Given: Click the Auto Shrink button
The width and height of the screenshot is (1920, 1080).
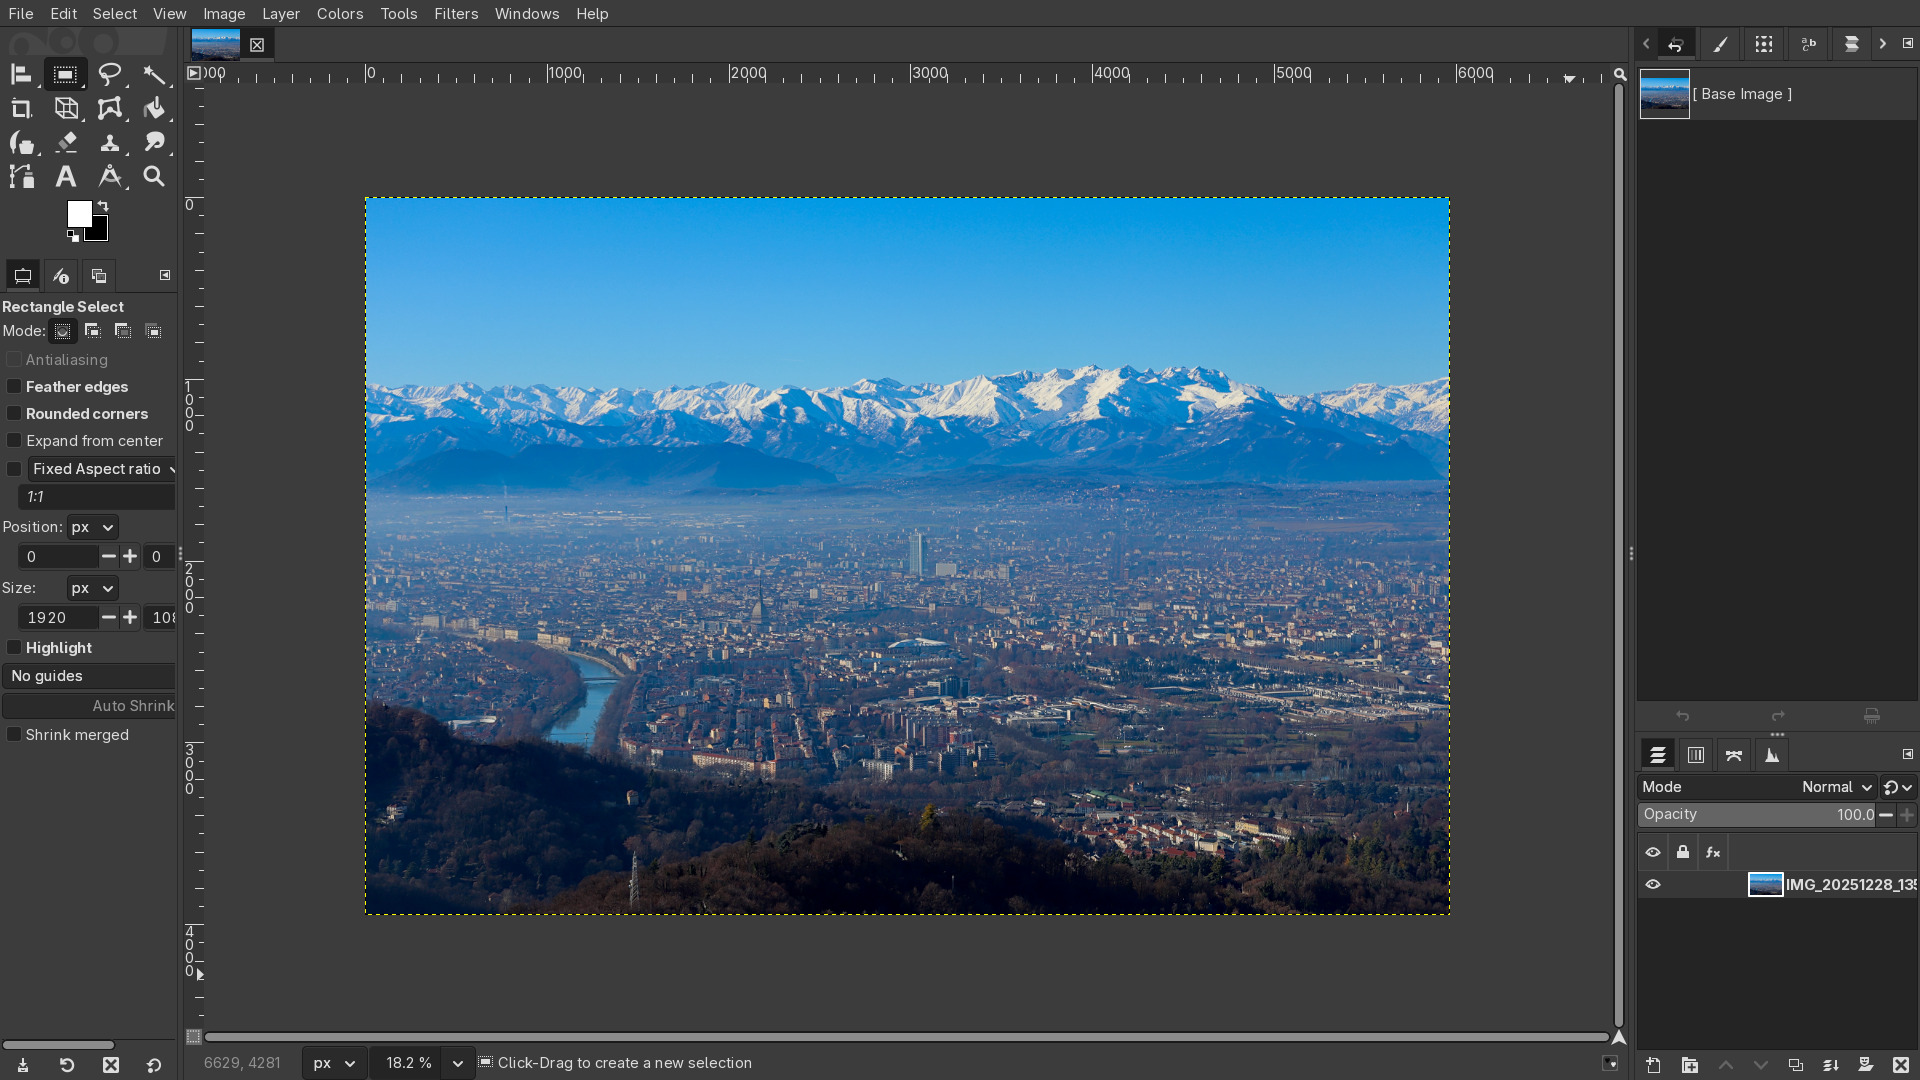Looking at the screenshot, I should [90, 706].
